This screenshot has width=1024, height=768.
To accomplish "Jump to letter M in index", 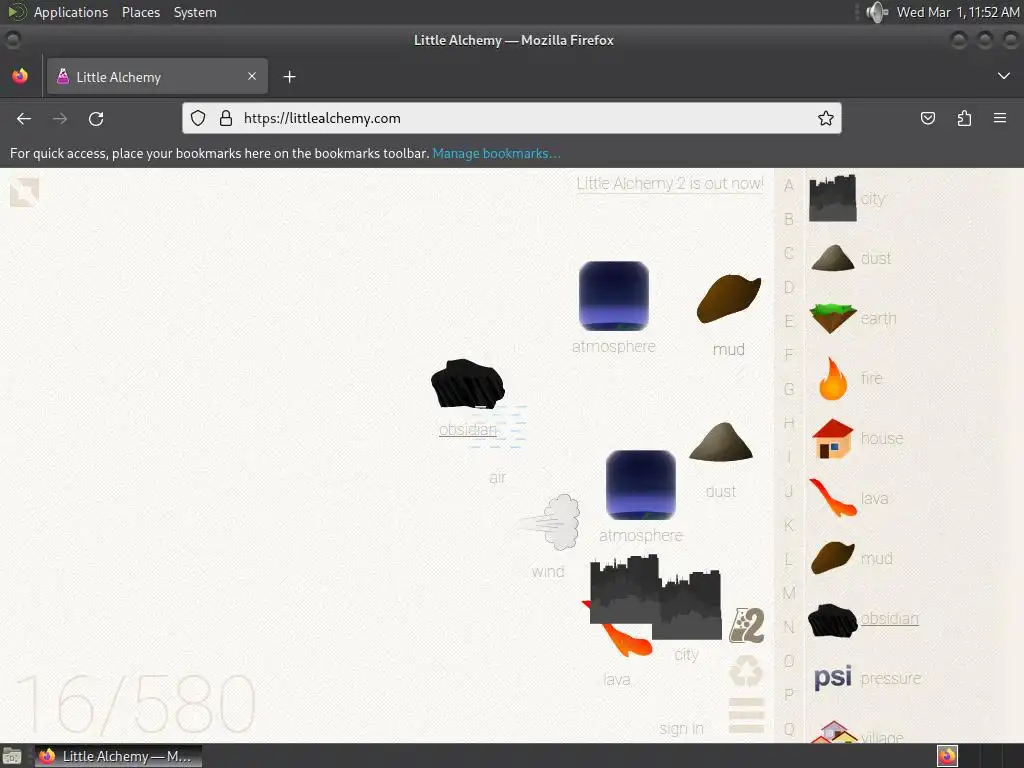I will point(789,593).
